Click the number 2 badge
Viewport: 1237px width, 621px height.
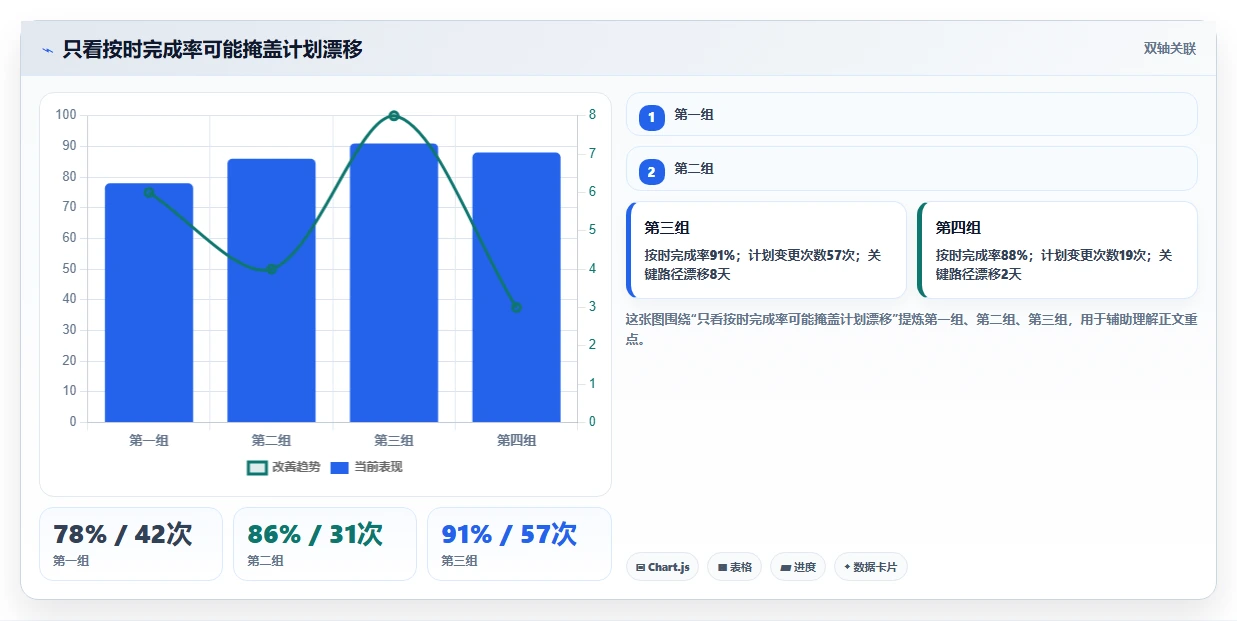(x=652, y=172)
